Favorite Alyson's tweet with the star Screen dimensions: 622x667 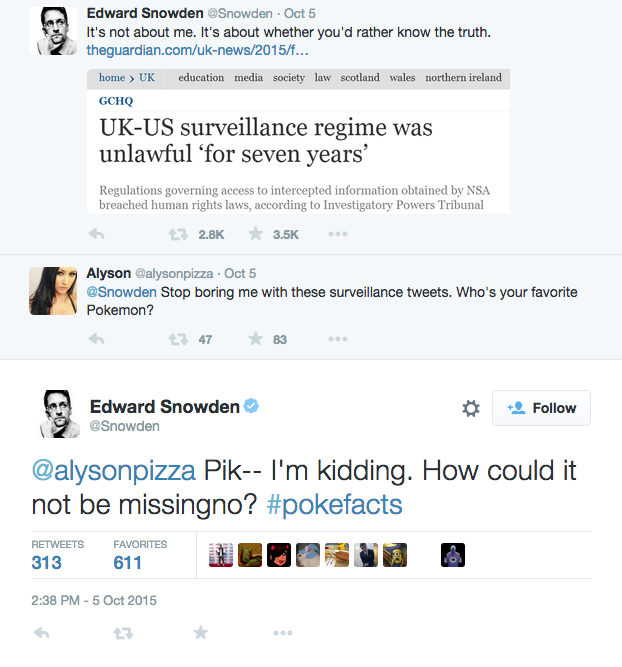[x=256, y=339]
